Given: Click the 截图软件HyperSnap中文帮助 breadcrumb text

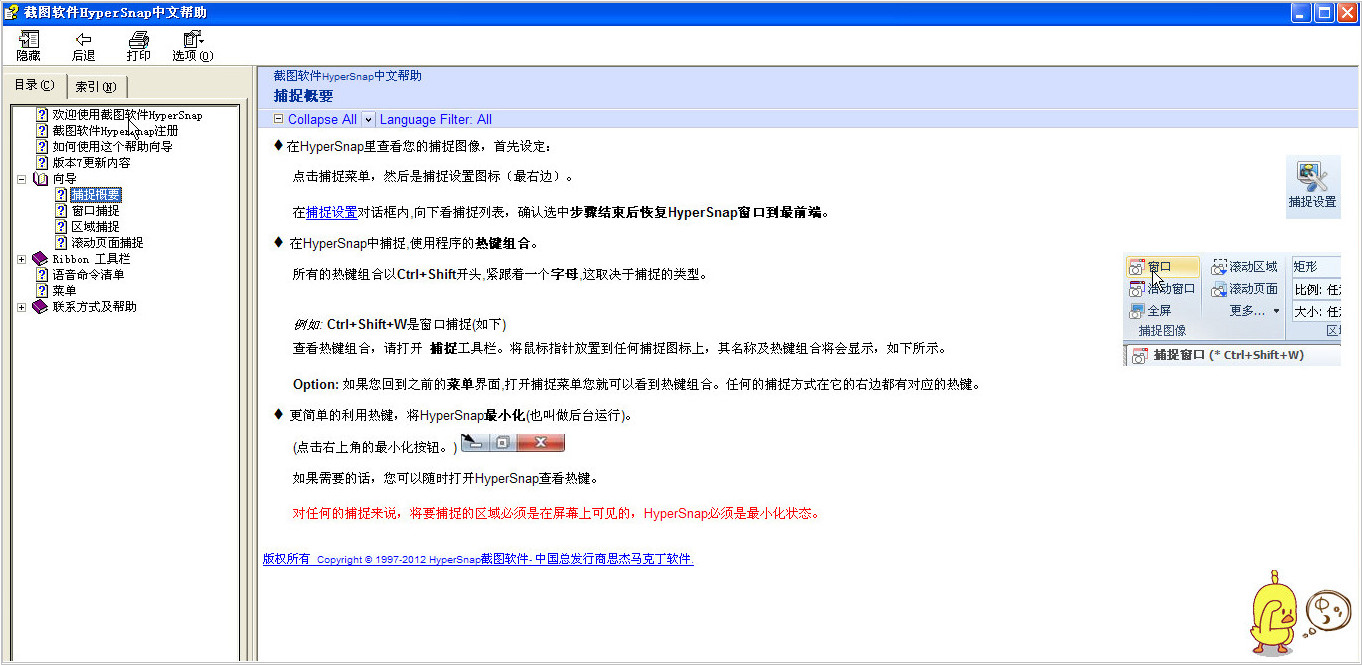Looking at the screenshot, I should 348,76.
